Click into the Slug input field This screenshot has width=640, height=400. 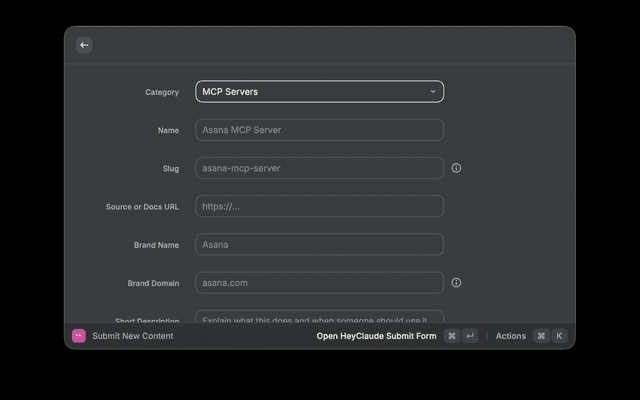pyautogui.click(x=320, y=168)
